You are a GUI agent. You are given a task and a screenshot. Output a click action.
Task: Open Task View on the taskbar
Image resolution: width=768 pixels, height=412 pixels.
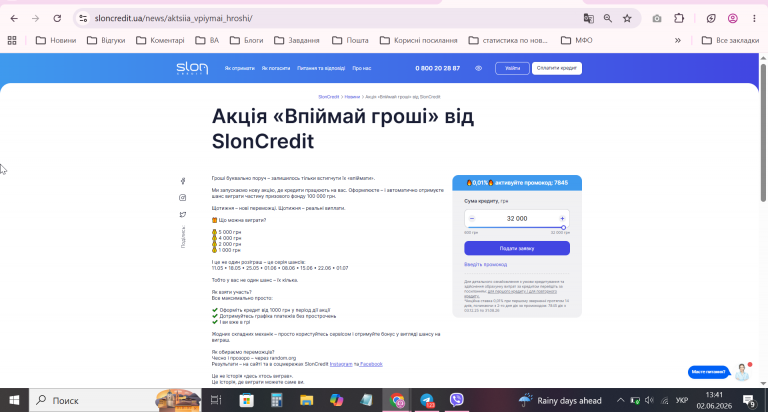pyautogui.click(x=216, y=400)
